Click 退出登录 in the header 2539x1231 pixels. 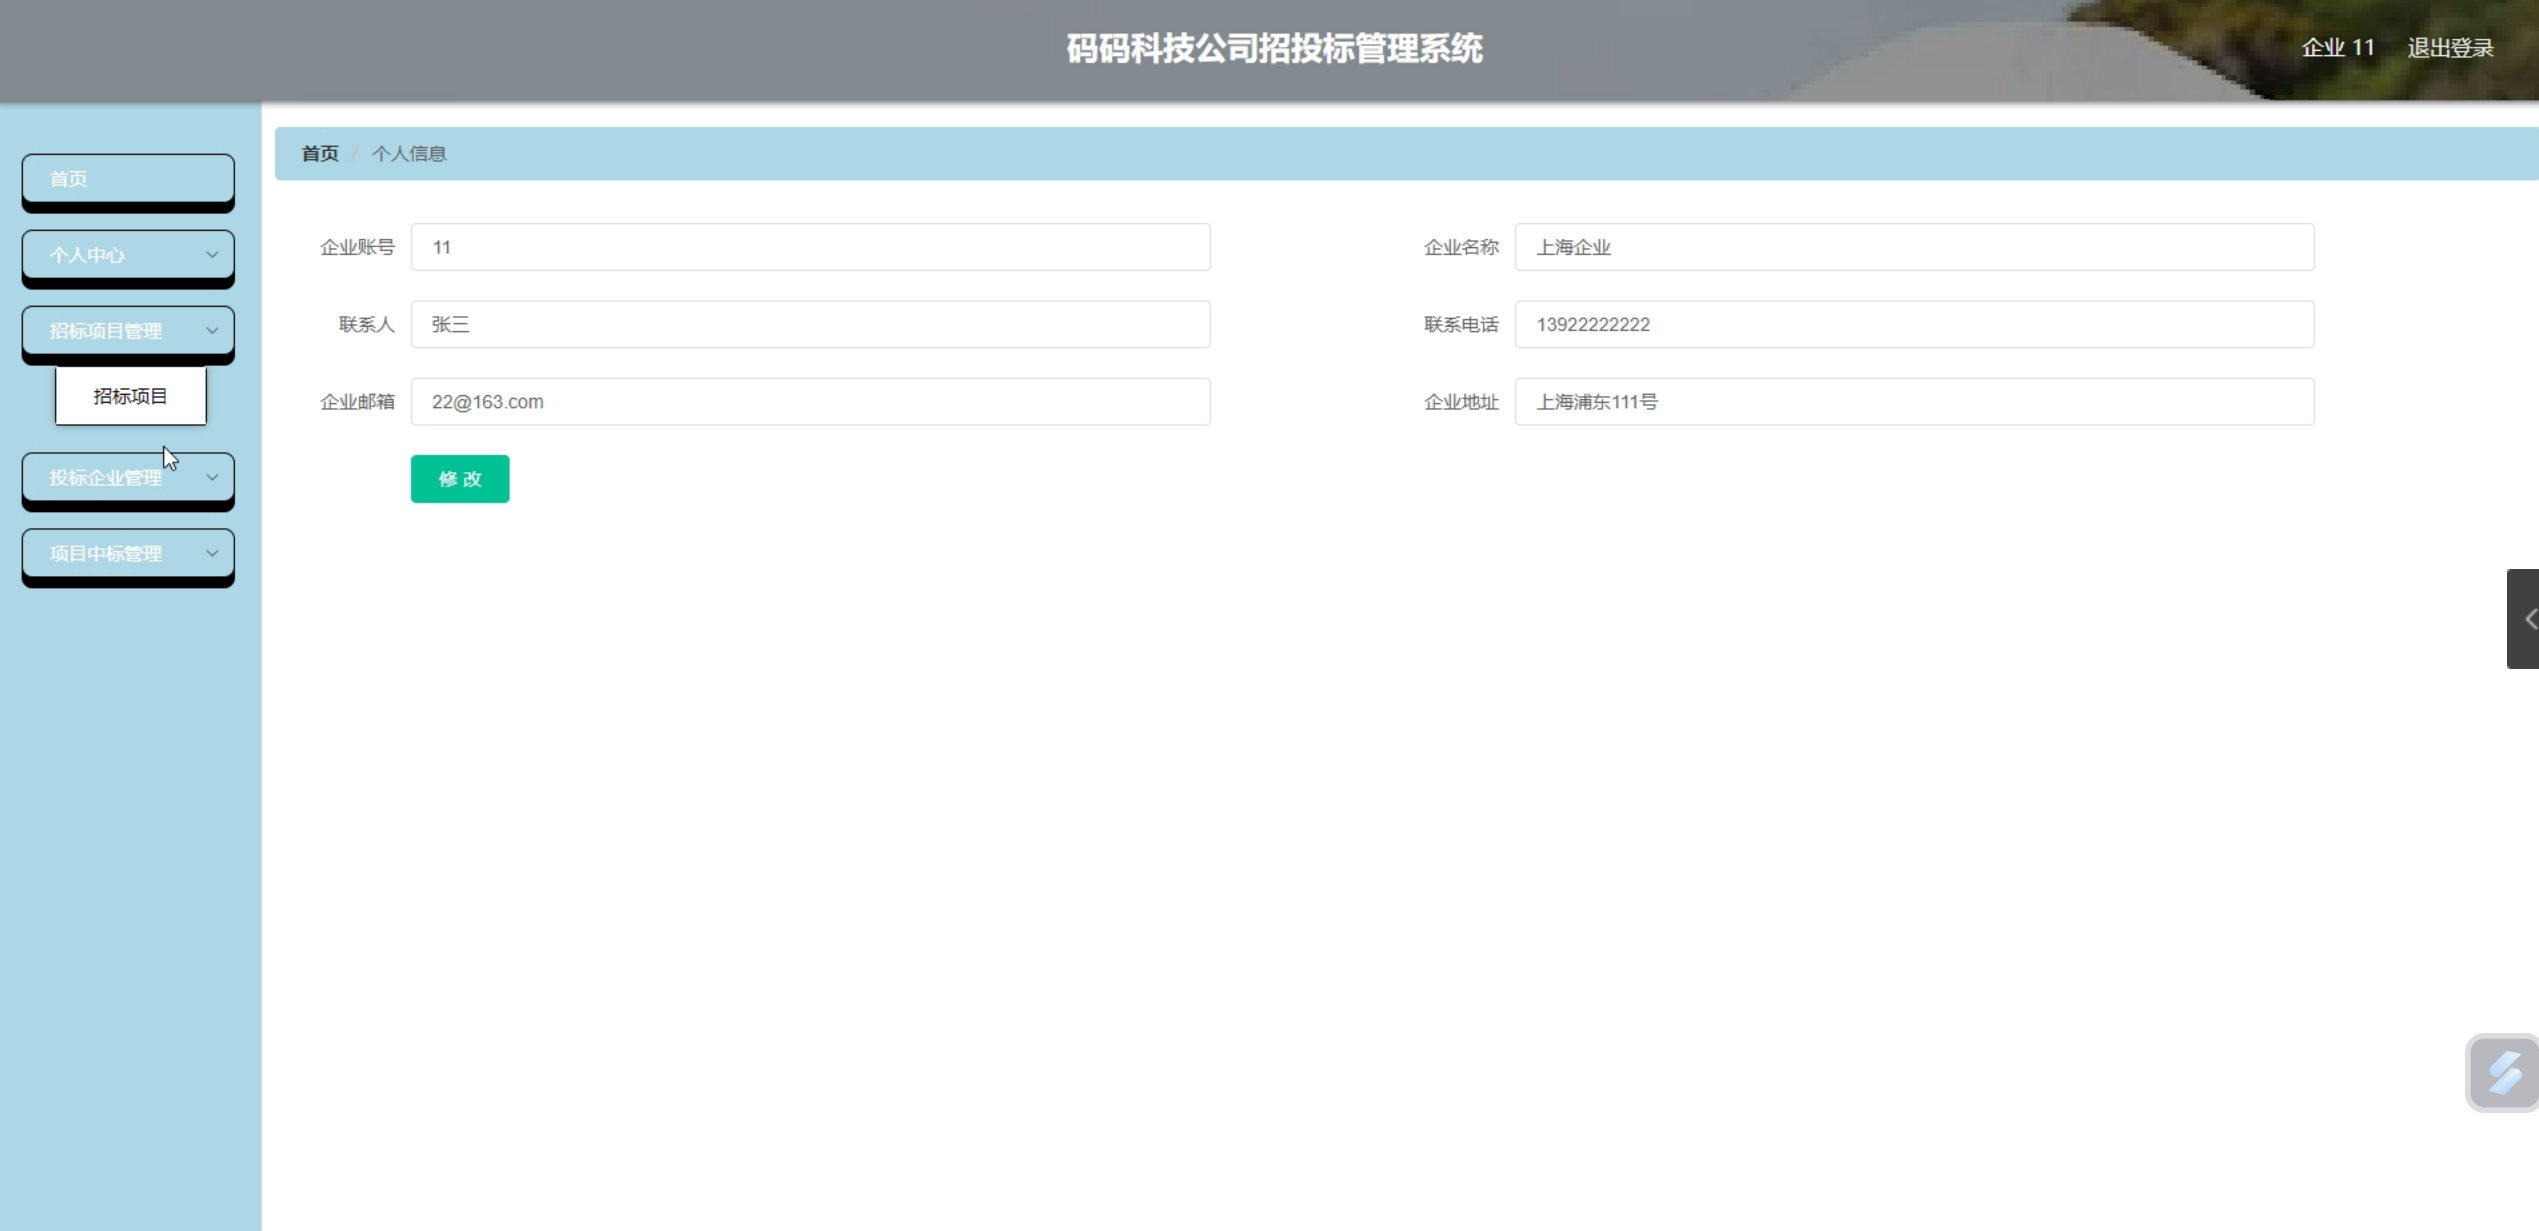[2449, 48]
